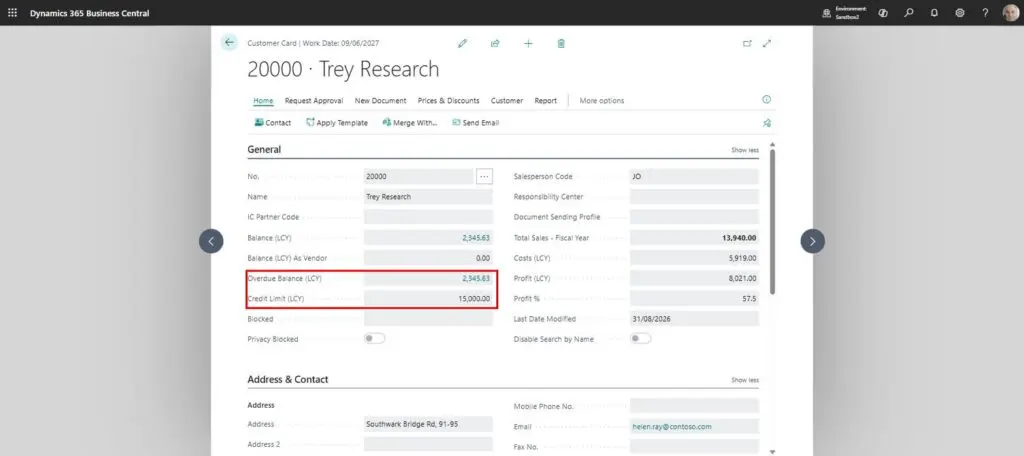Open the environment Sandbox indicator

coord(844,13)
